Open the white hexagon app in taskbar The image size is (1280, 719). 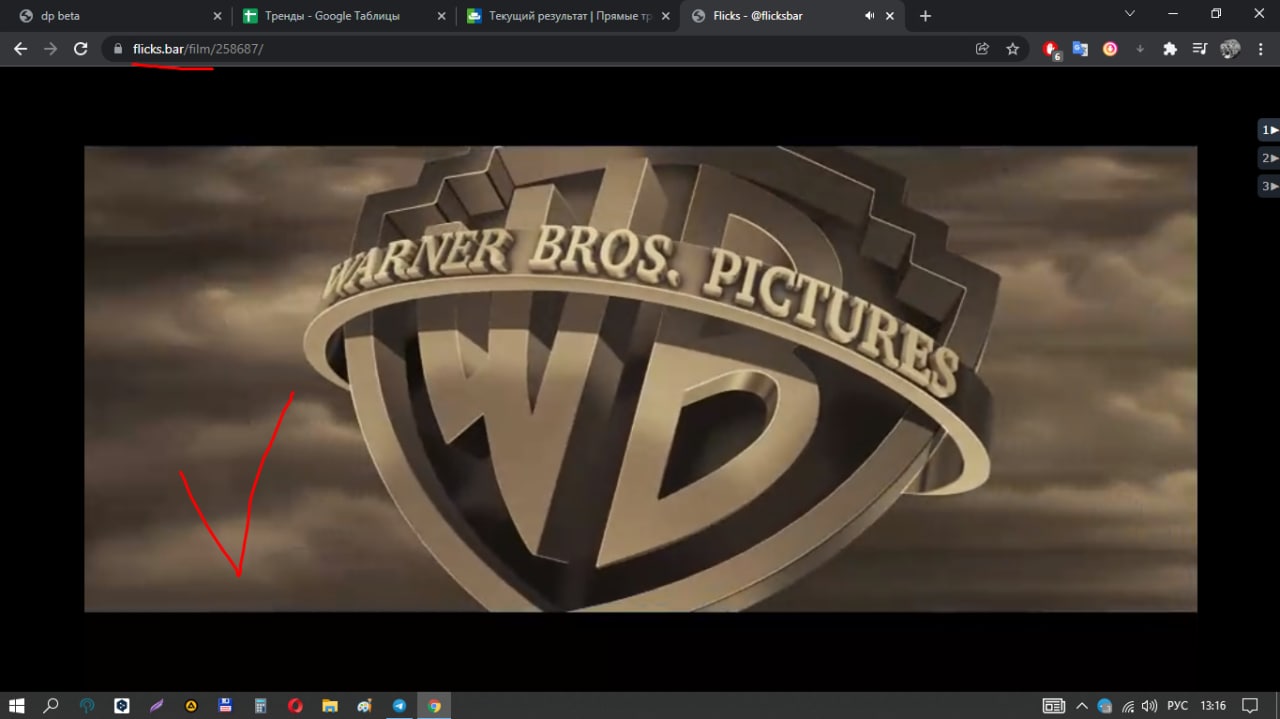click(122, 705)
